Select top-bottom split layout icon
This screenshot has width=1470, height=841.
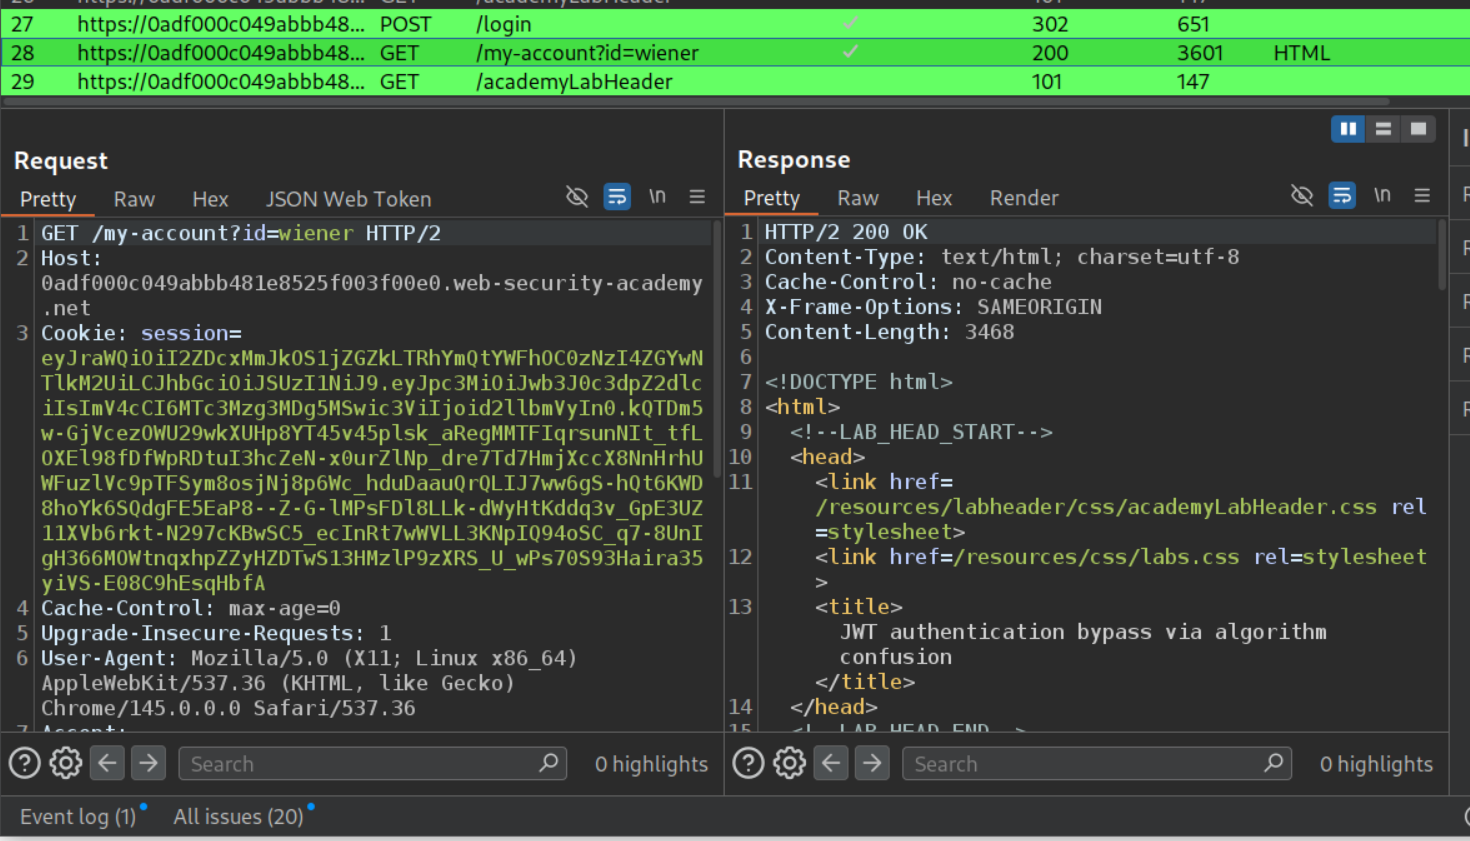tap(1383, 129)
